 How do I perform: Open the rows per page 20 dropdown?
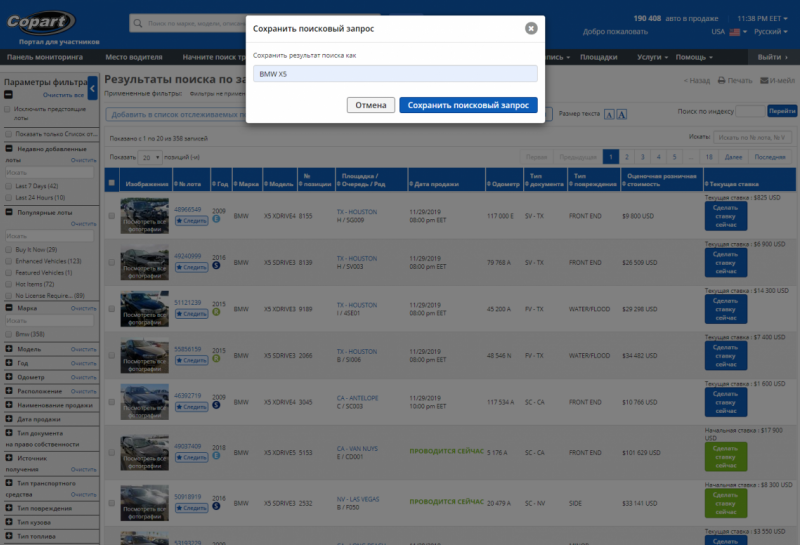point(149,157)
